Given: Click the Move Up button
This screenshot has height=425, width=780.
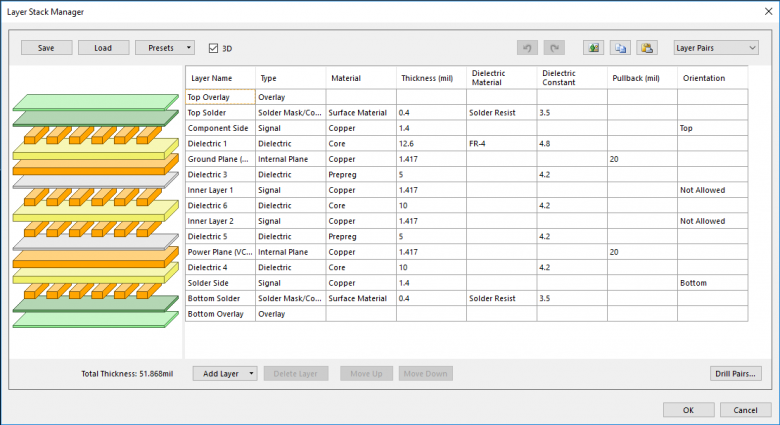Looking at the screenshot, I should point(366,373).
